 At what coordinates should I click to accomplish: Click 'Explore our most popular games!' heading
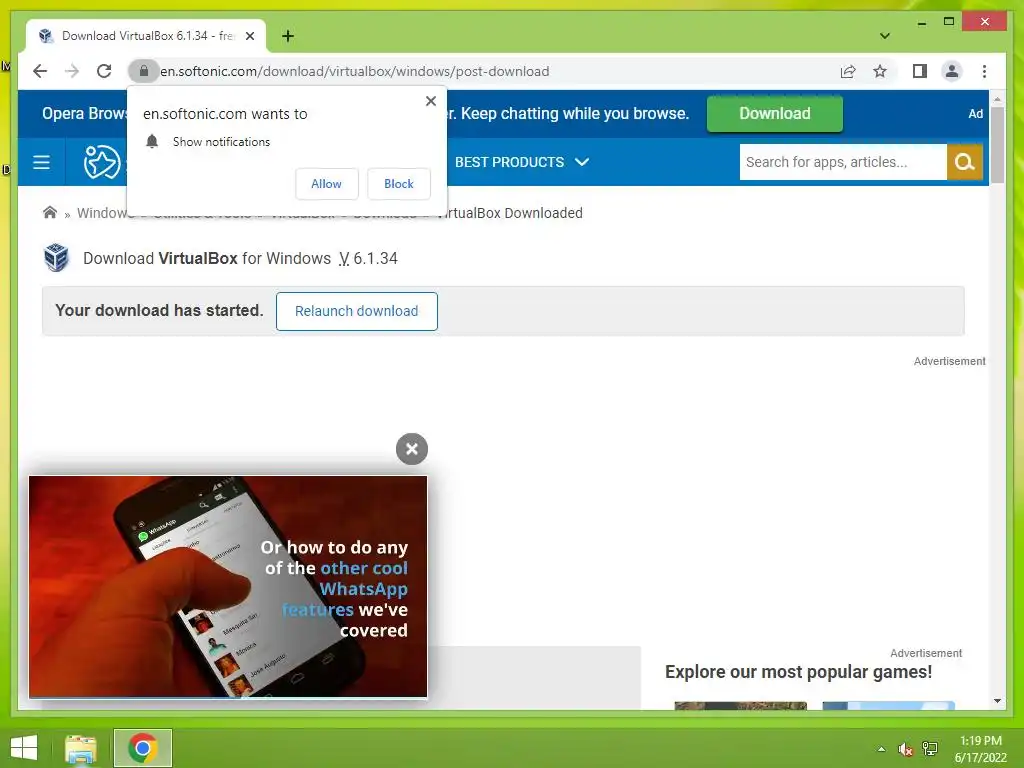[798, 672]
